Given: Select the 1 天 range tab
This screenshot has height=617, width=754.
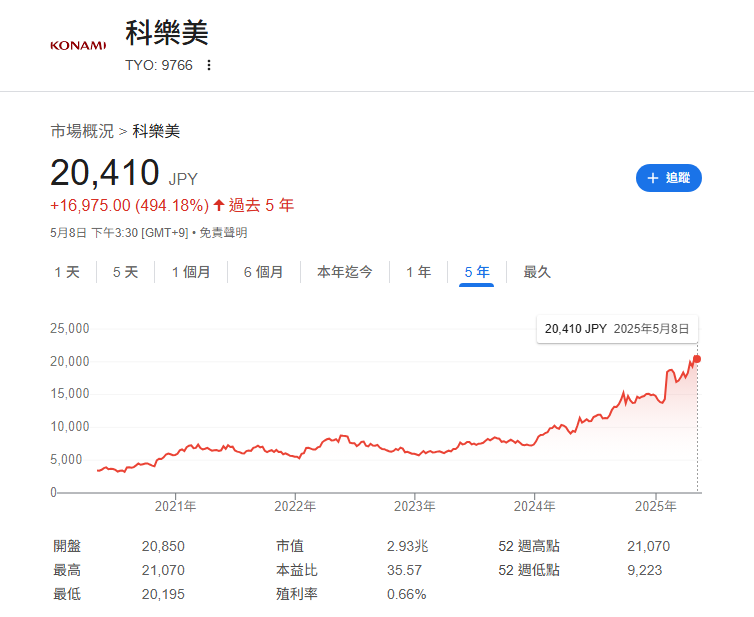Looking at the screenshot, I should (x=67, y=272).
